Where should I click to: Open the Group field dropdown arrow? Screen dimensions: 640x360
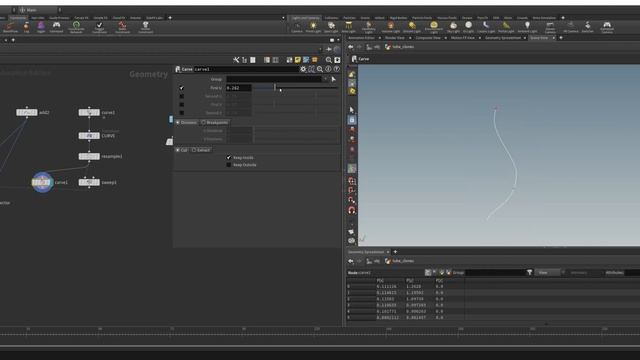(x=325, y=79)
